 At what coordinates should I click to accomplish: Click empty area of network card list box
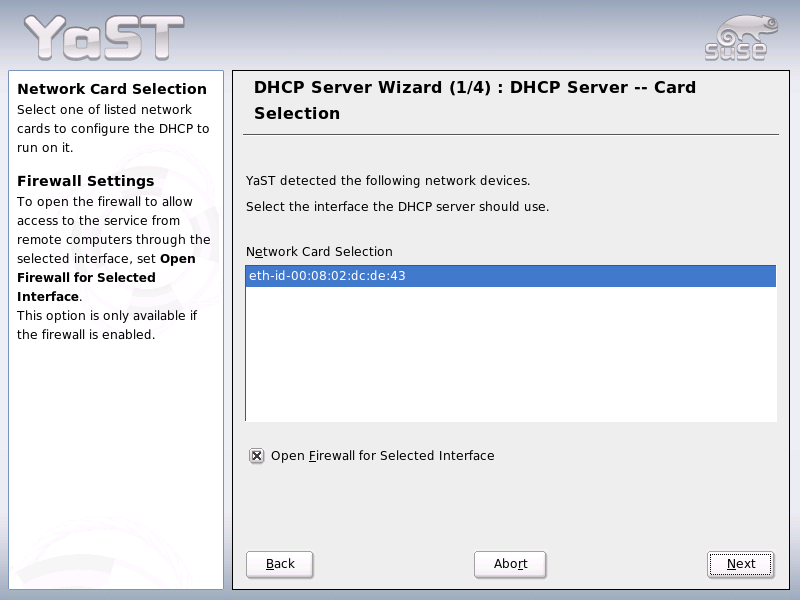click(x=510, y=354)
